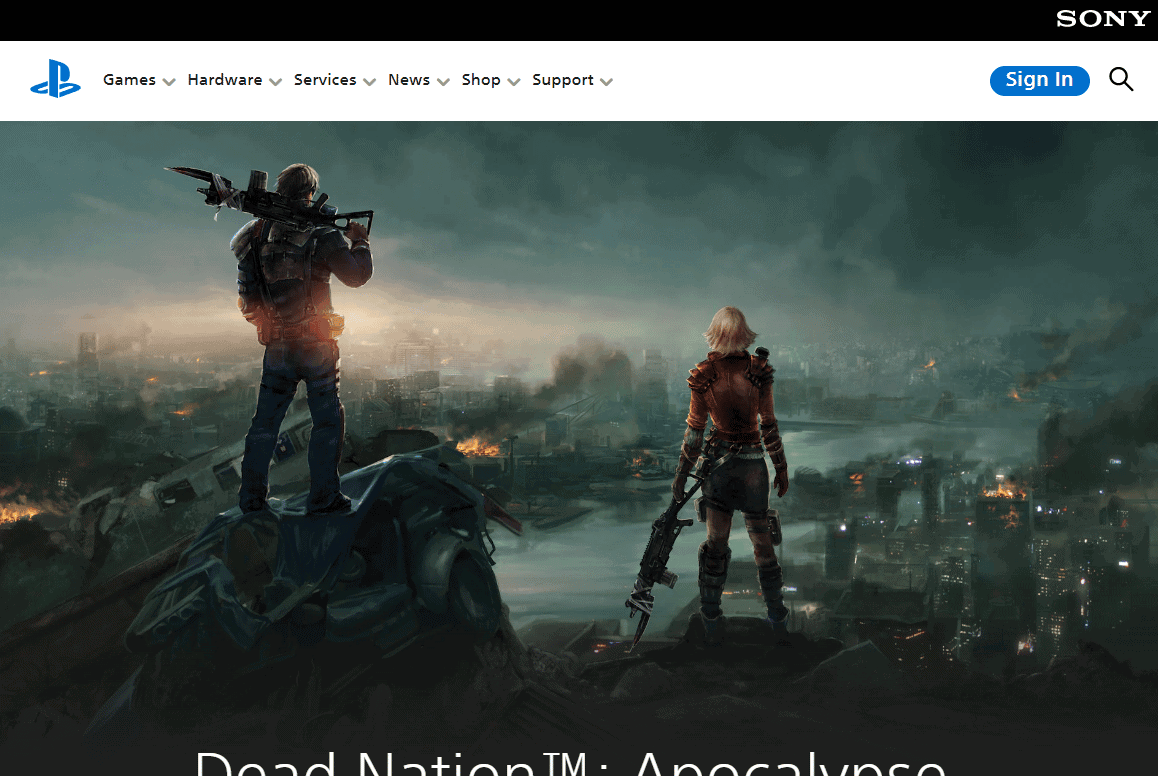Expand the Services dropdown chevron

pos(370,82)
